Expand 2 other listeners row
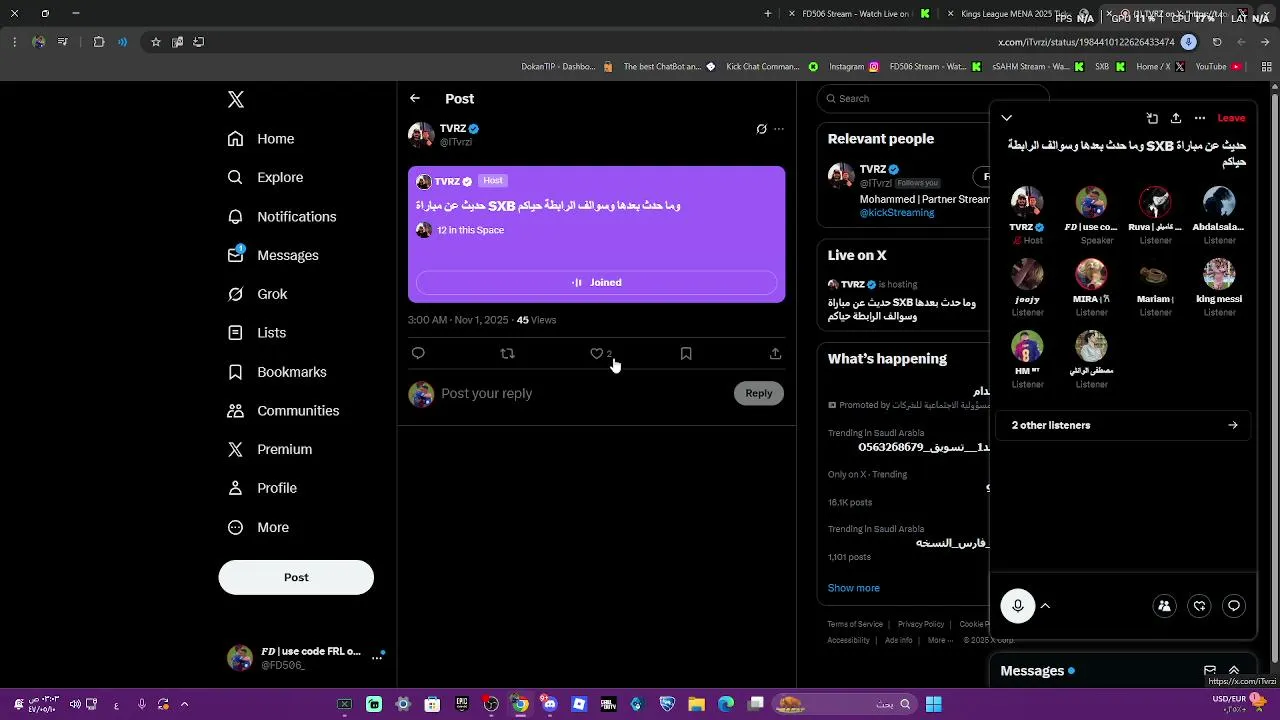The width and height of the screenshot is (1280, 720). click(1124, 425)
